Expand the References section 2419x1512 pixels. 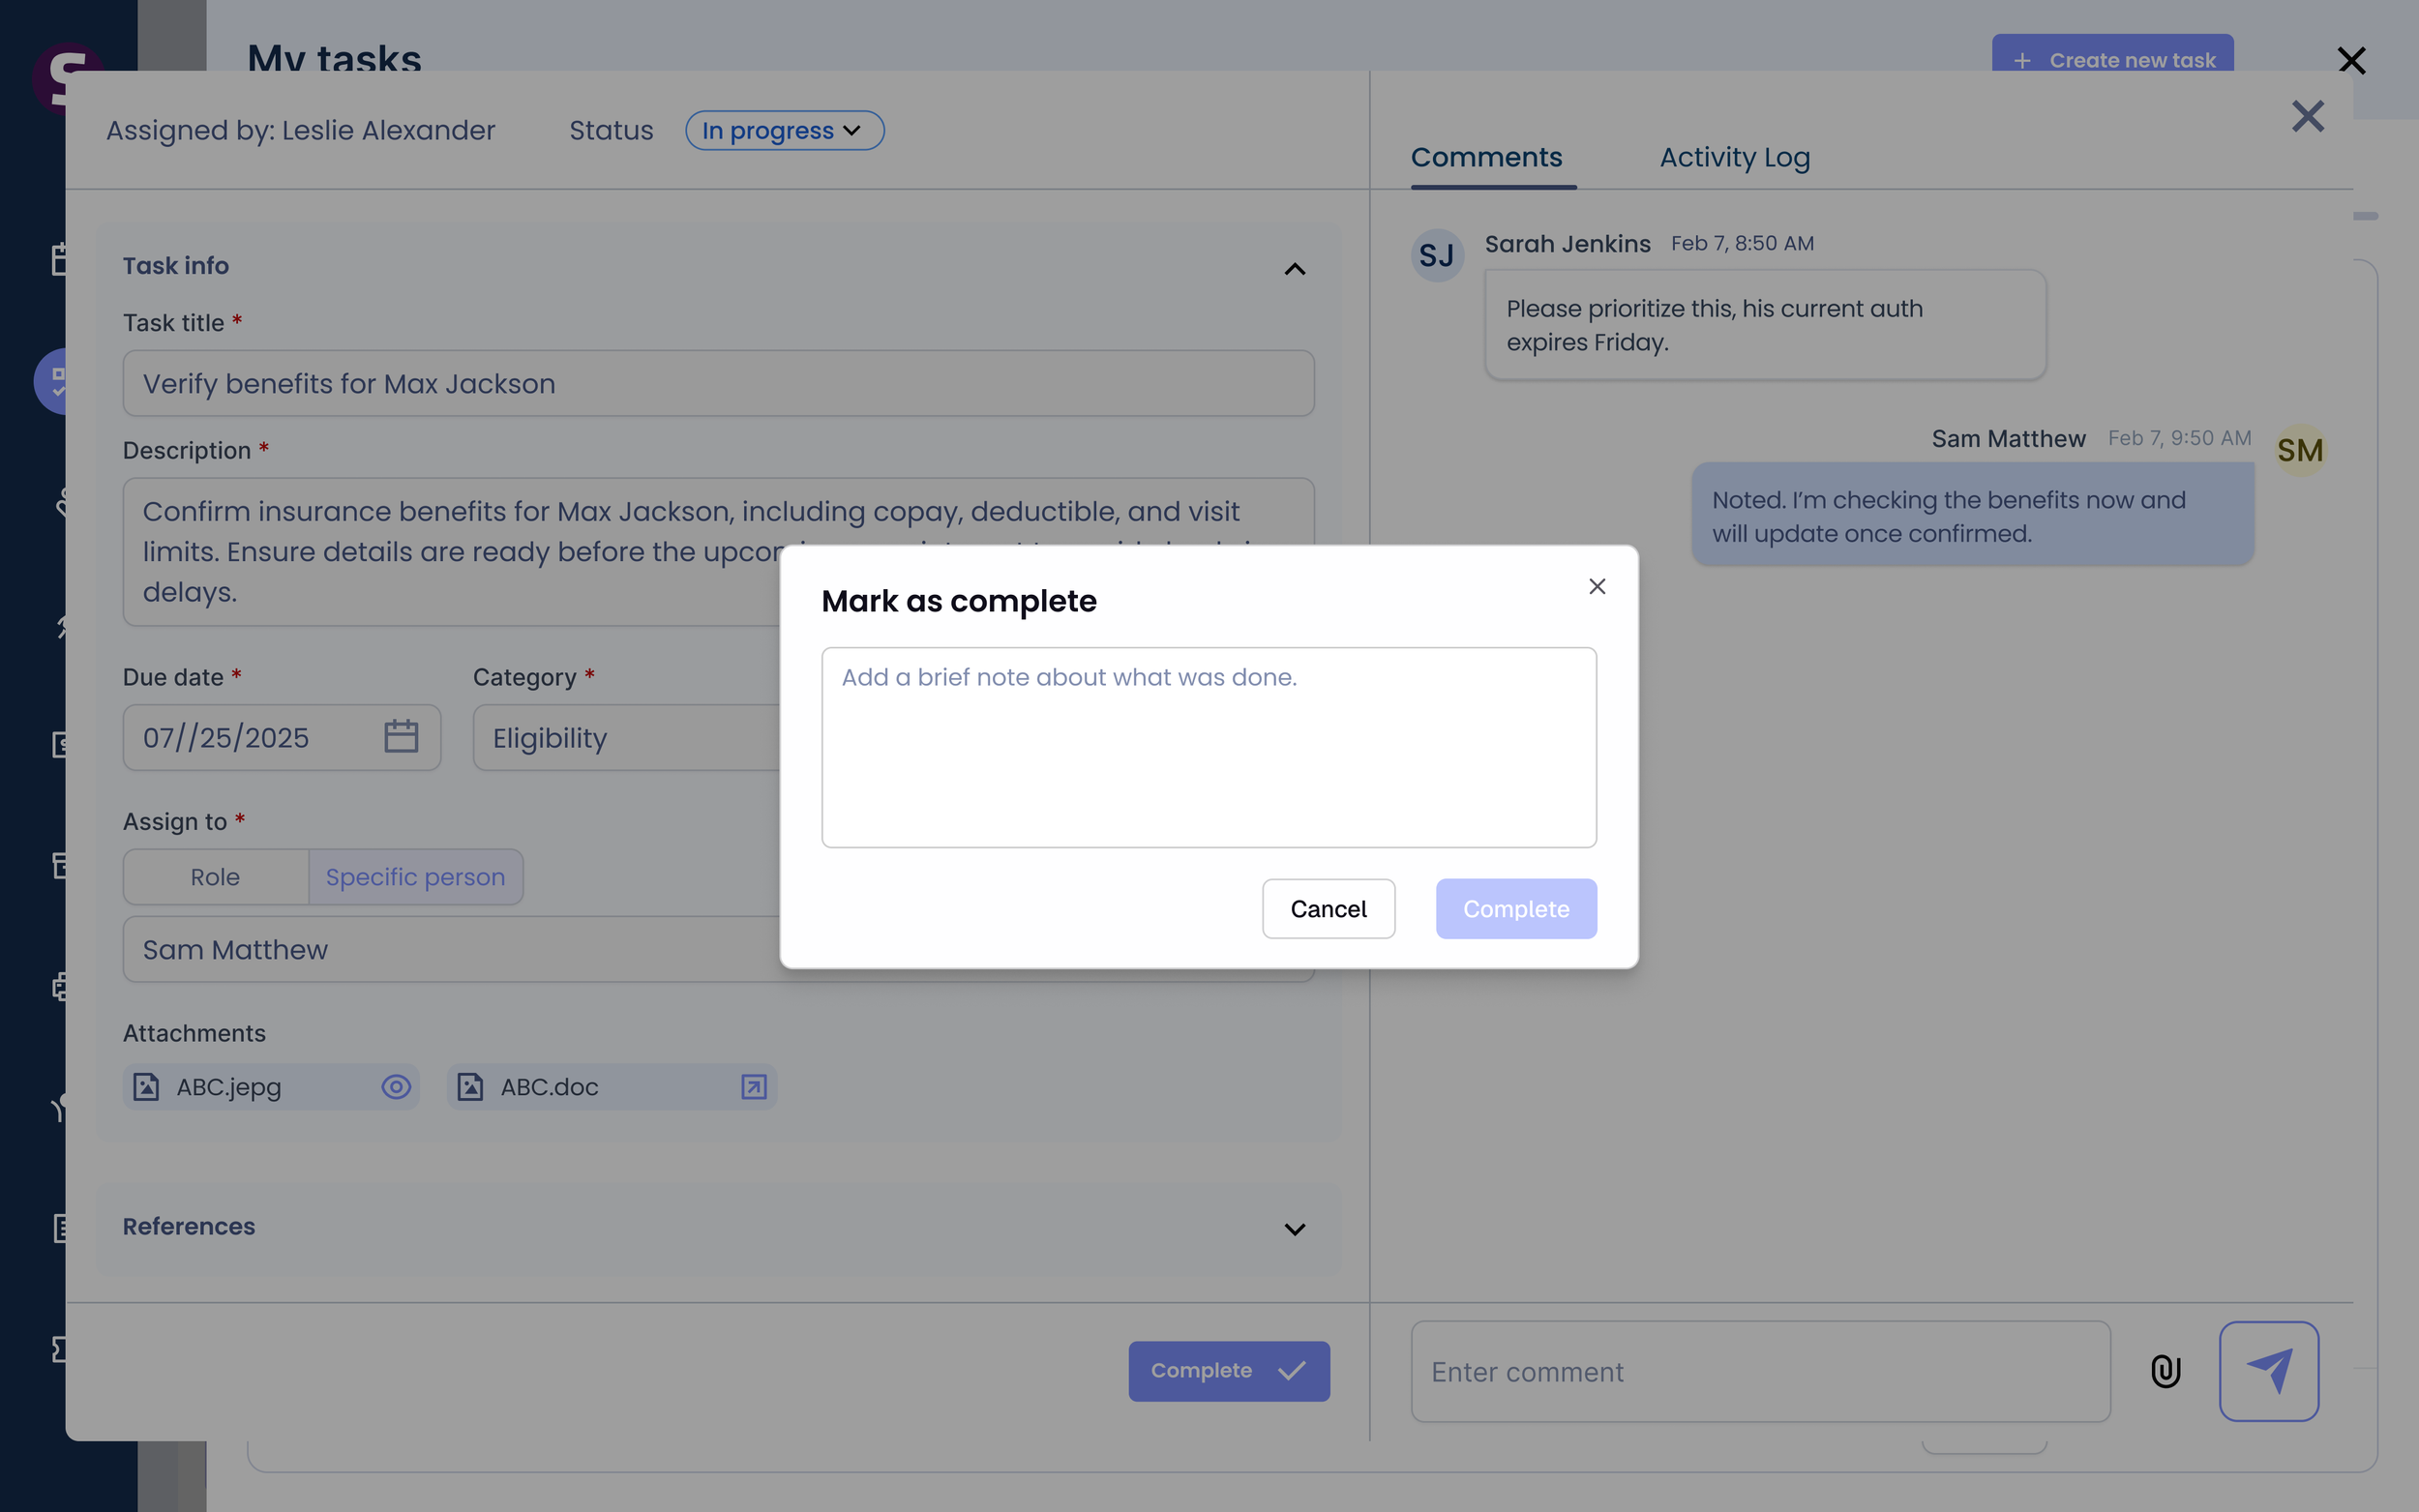pyautogui.click(x=1294, y=1229)
